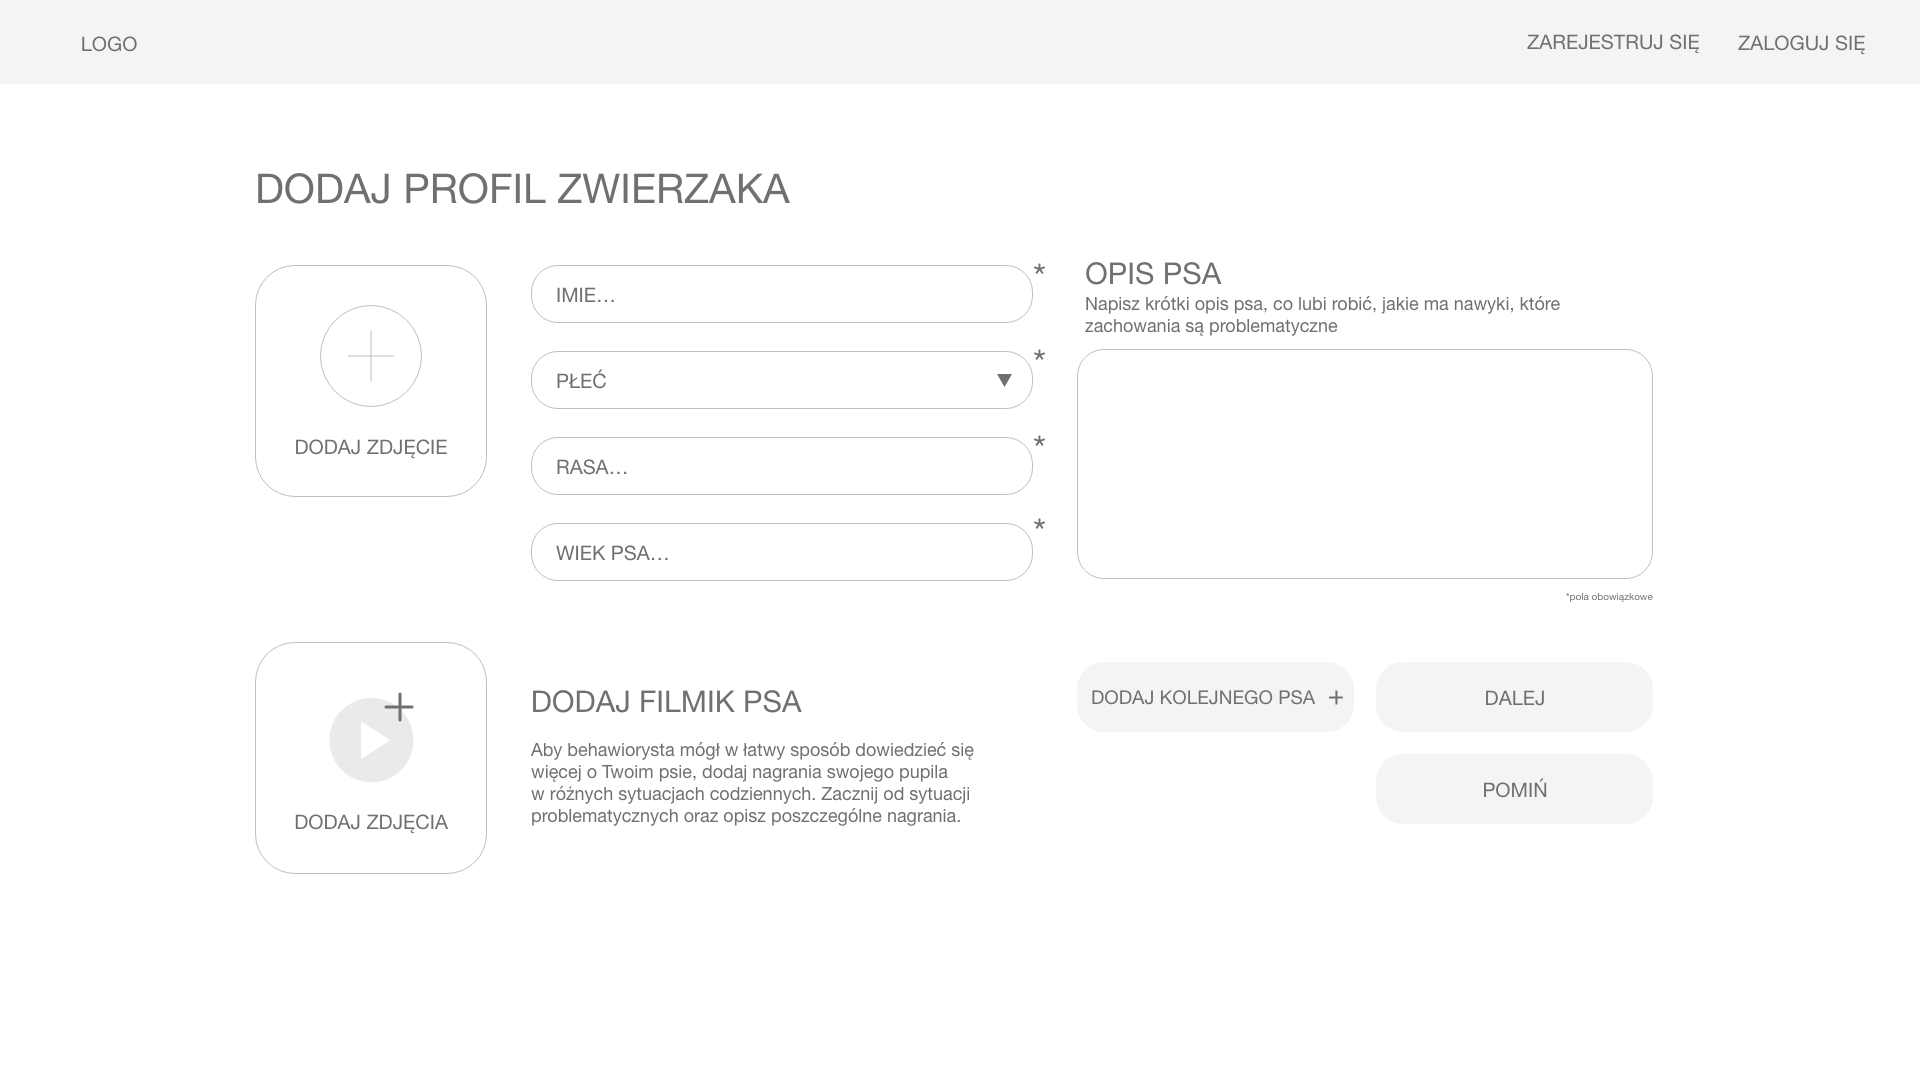Click the DODAJ ZDJĘCIE label
Screen dimensions: 1920x1080
(x=370, y=447)
